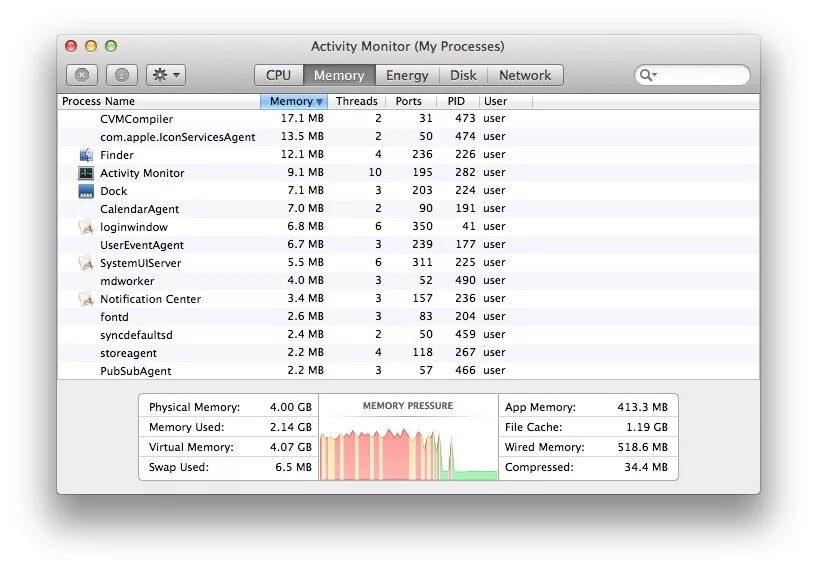Select the com.apple.IconServicesAgent process row
The image size is (817, 573).
(x=408, y=136)
